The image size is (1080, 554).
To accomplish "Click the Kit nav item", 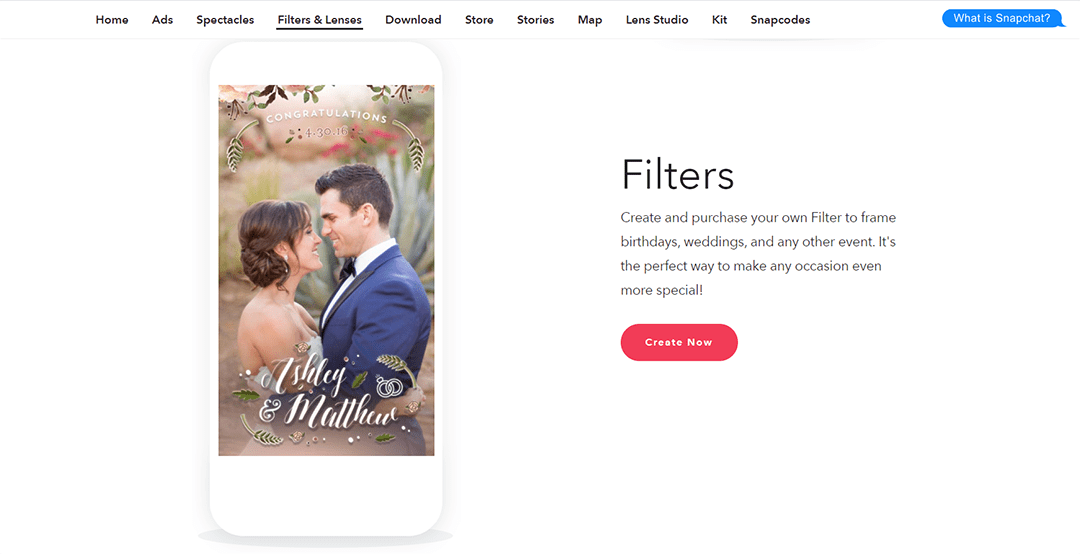I will 720,20.
